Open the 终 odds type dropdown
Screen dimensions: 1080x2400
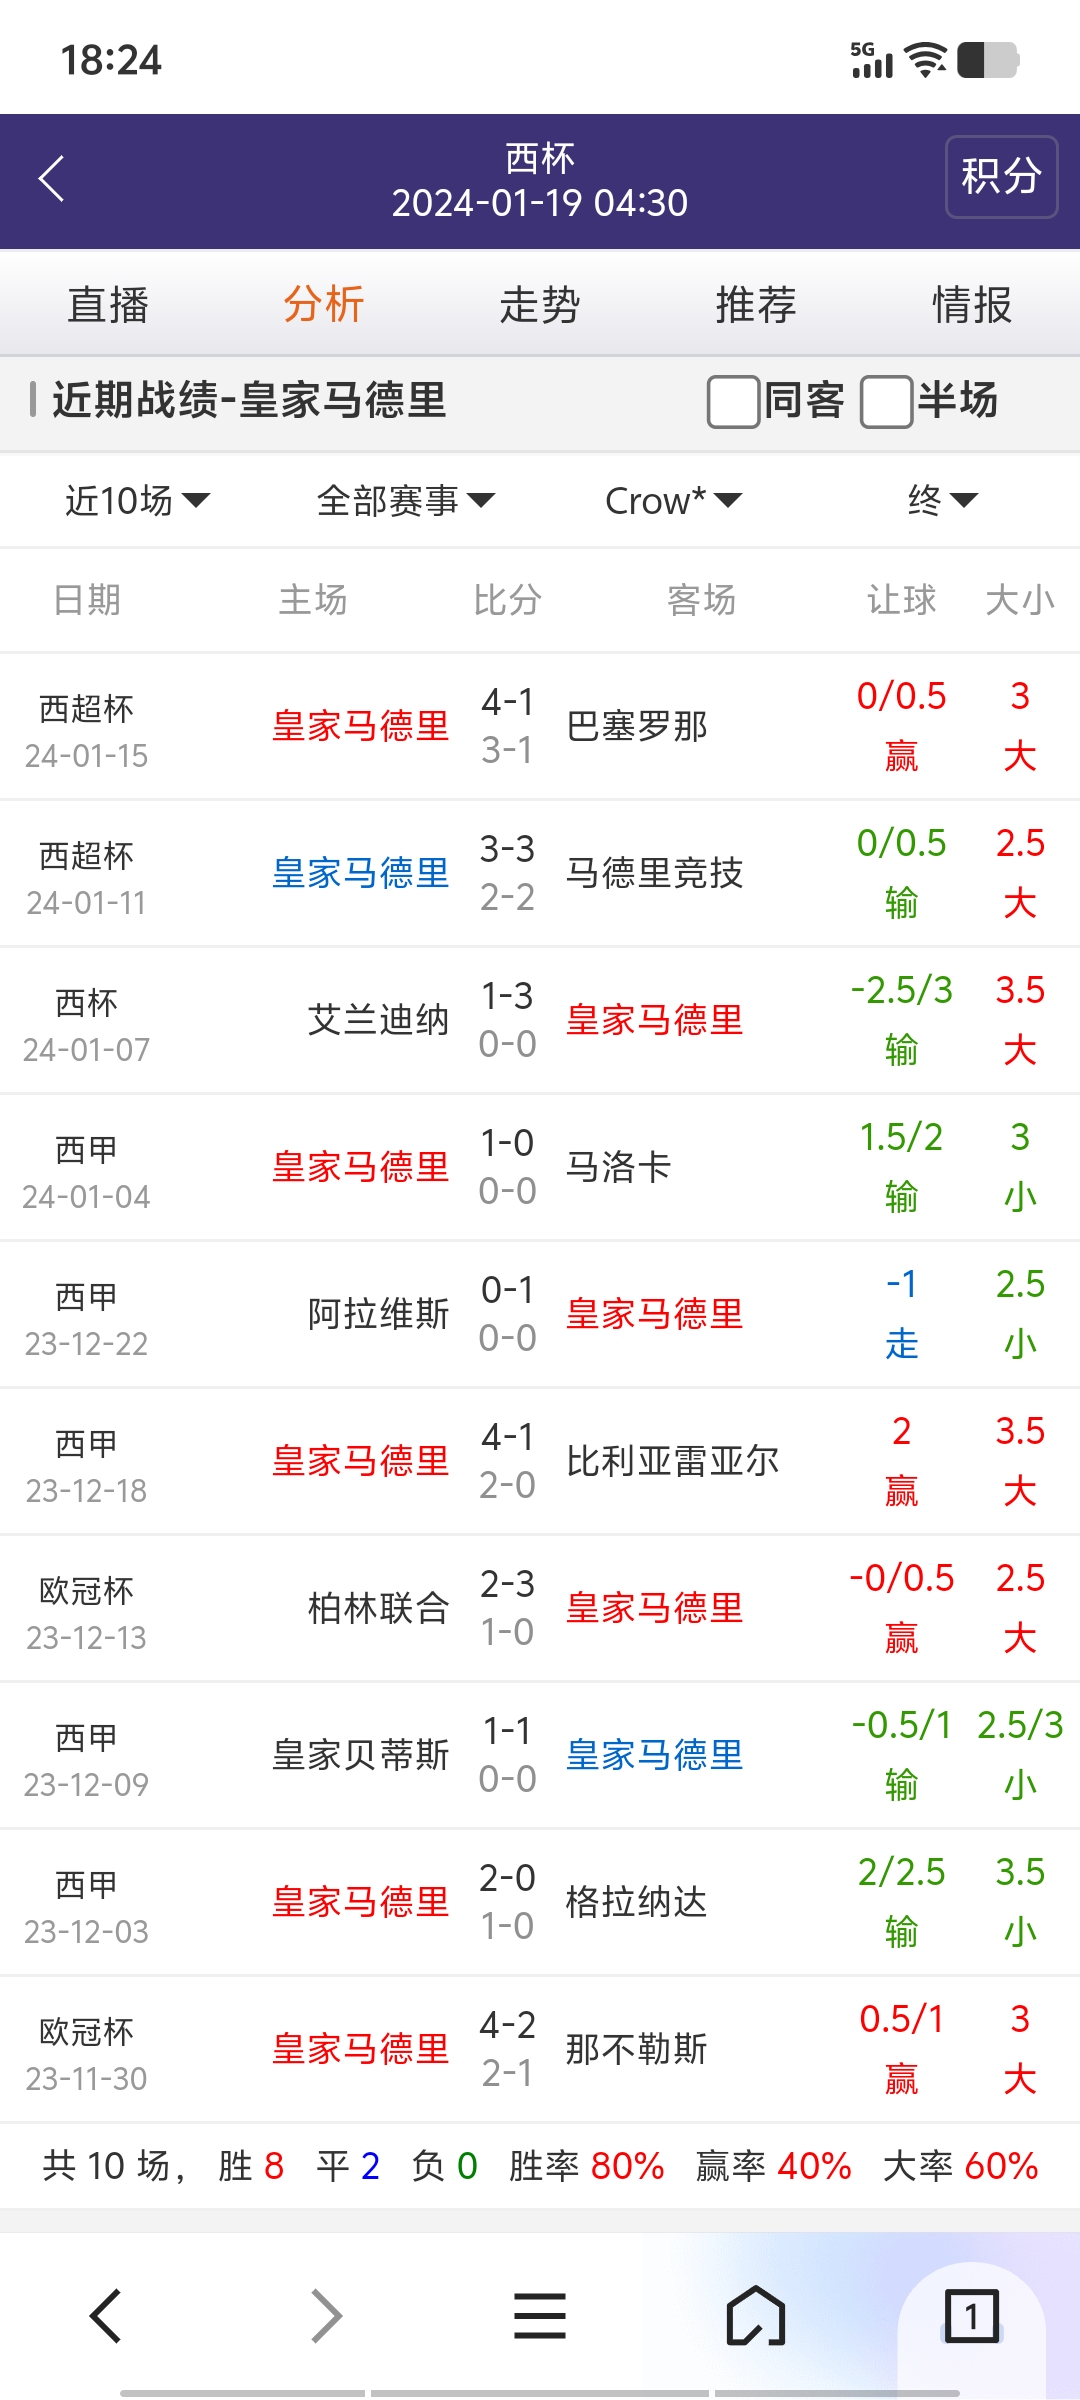coord(941,500)
